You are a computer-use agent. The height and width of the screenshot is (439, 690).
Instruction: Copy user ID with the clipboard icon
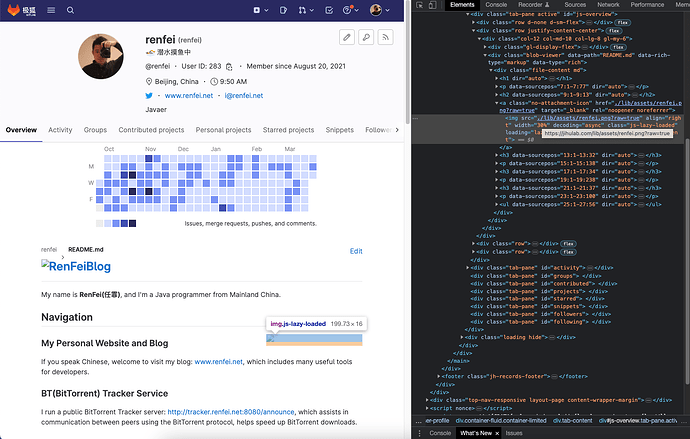(x=229, y=66)
